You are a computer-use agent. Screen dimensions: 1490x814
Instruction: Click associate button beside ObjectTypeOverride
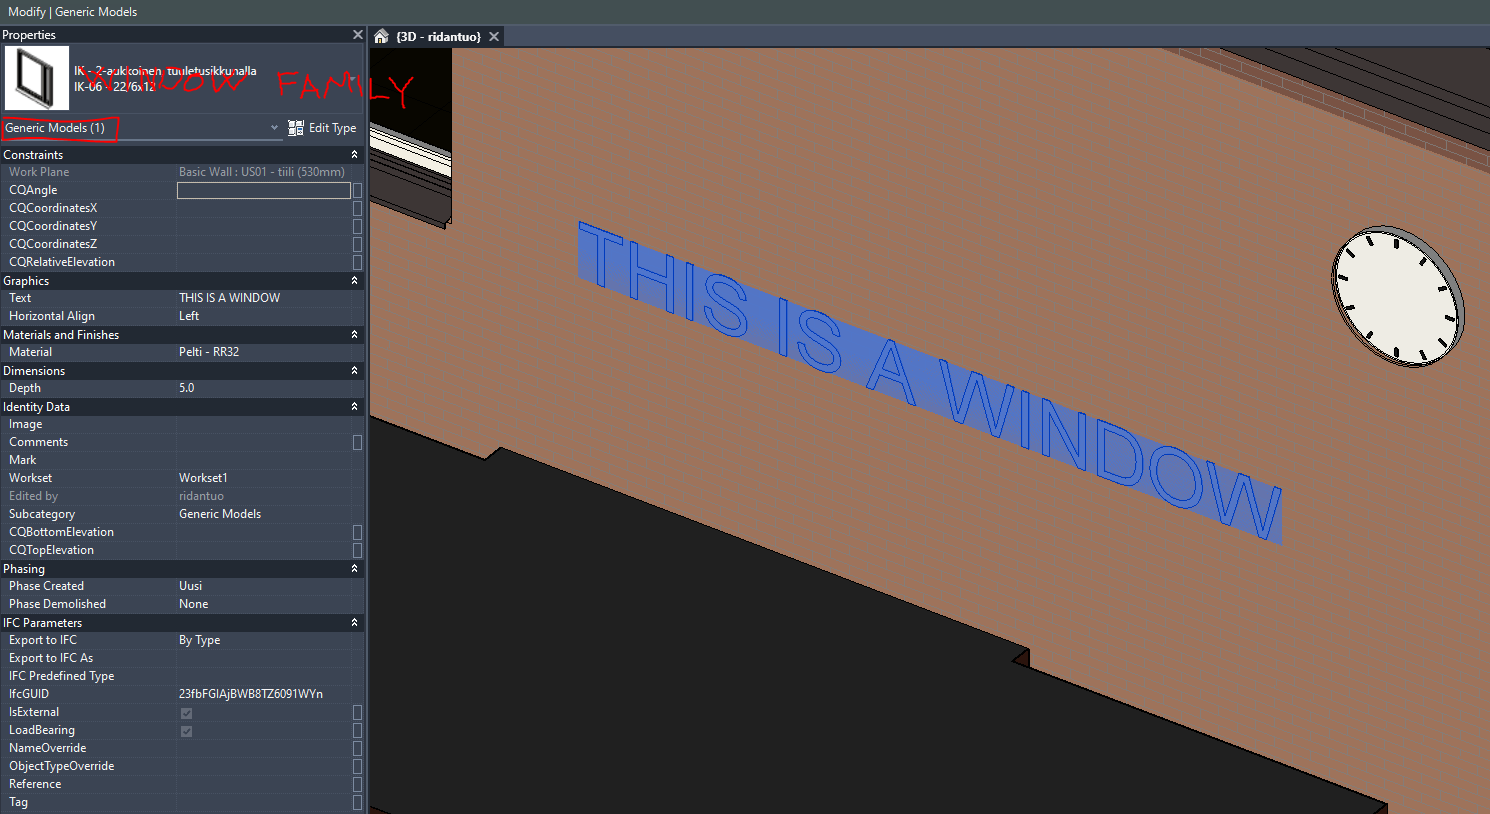(x=357, y=766)
